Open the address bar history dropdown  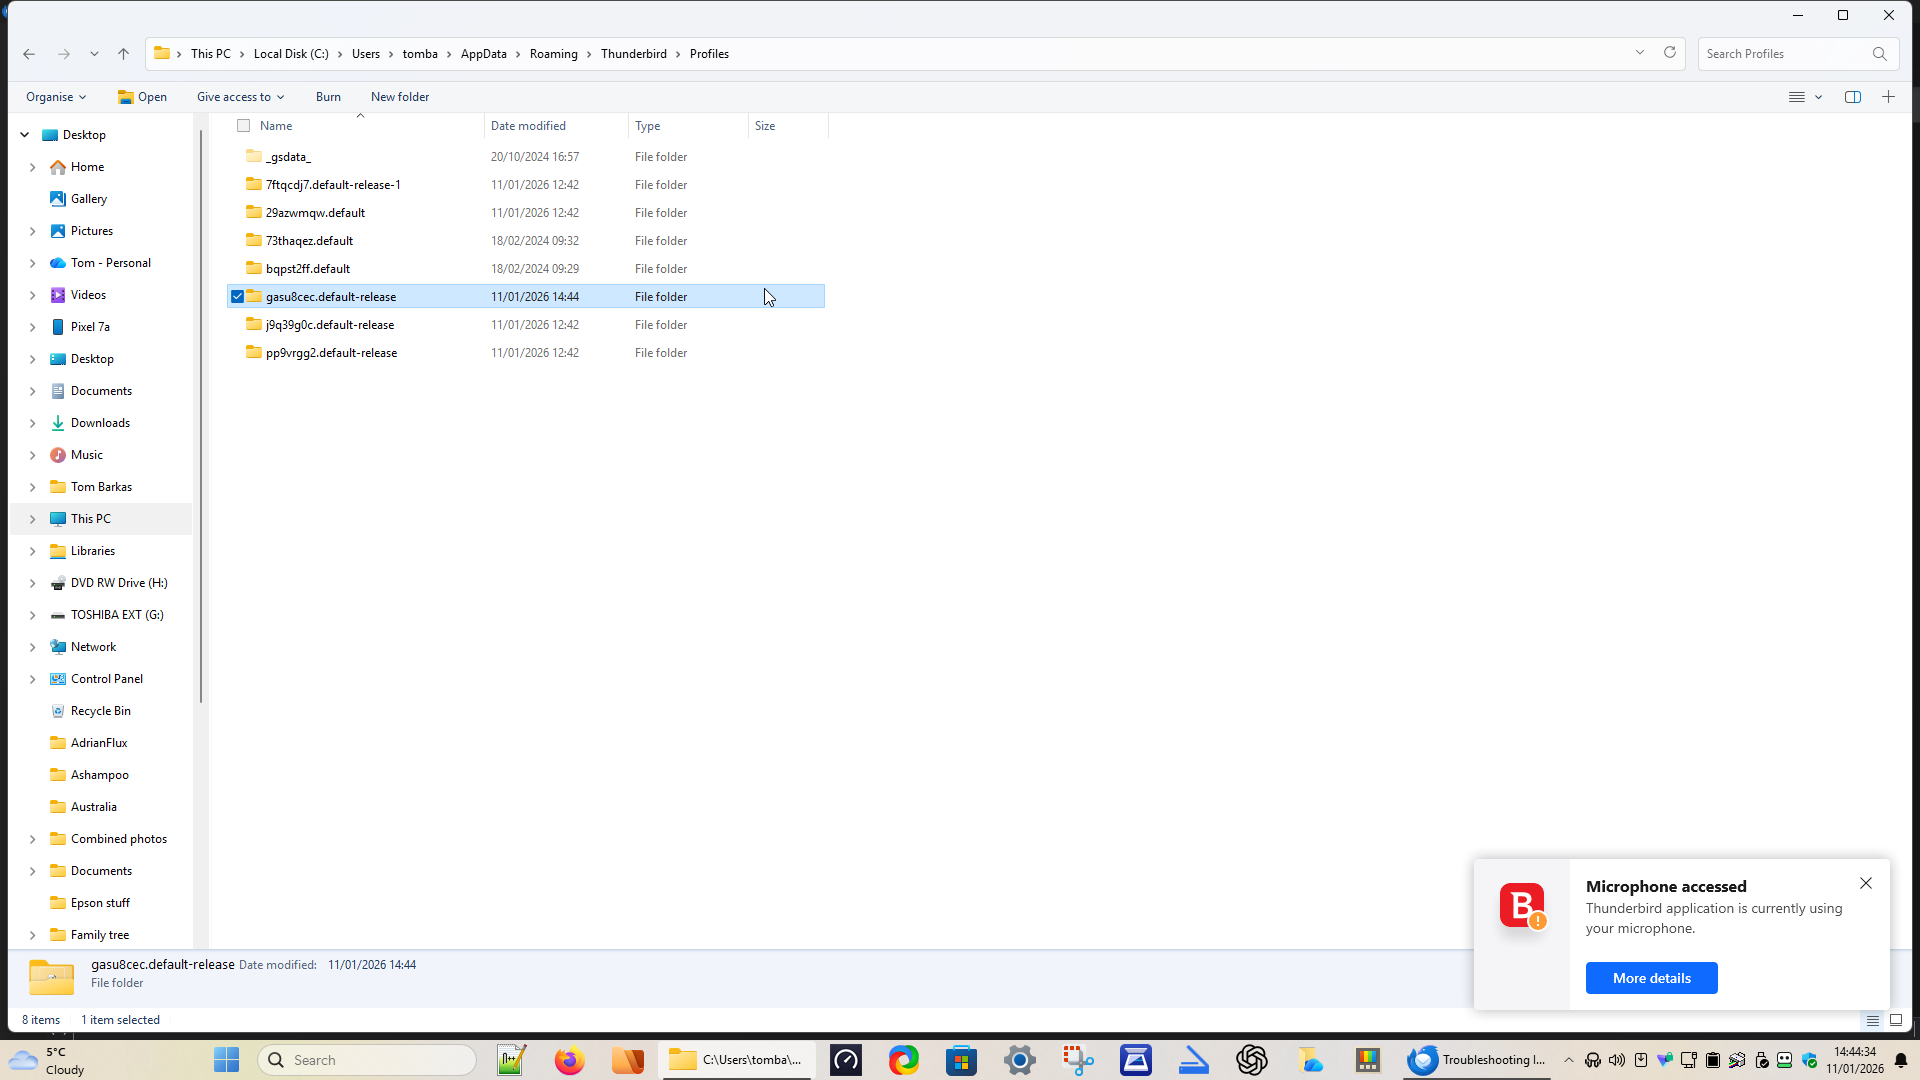(x=1639, y=53)
